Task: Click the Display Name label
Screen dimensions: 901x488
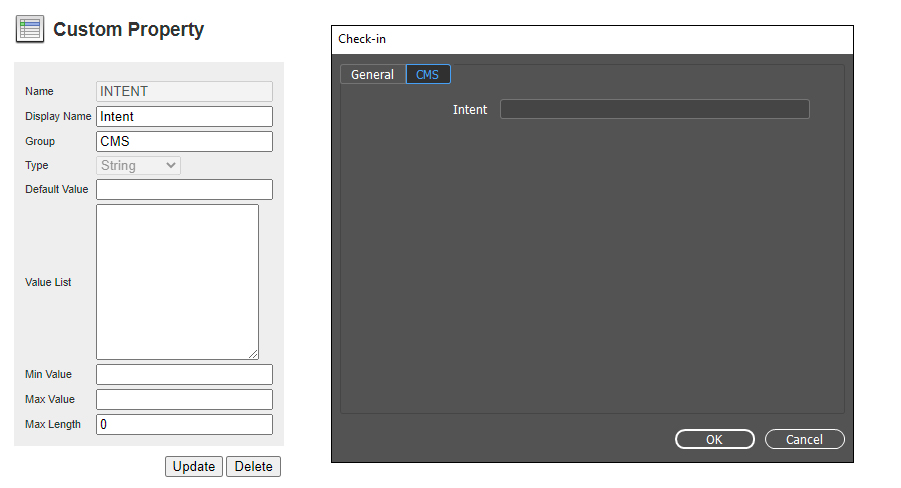Action: 58,117
